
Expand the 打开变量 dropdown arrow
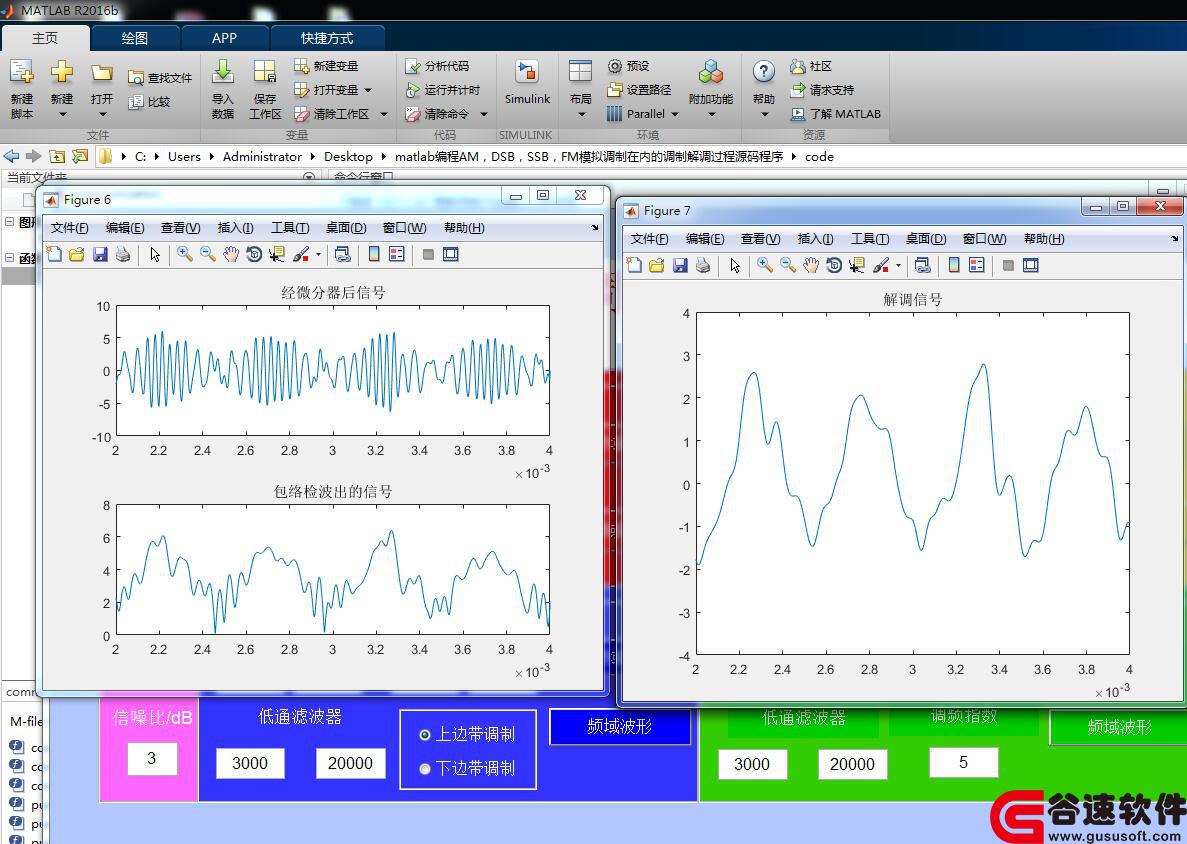368,90
